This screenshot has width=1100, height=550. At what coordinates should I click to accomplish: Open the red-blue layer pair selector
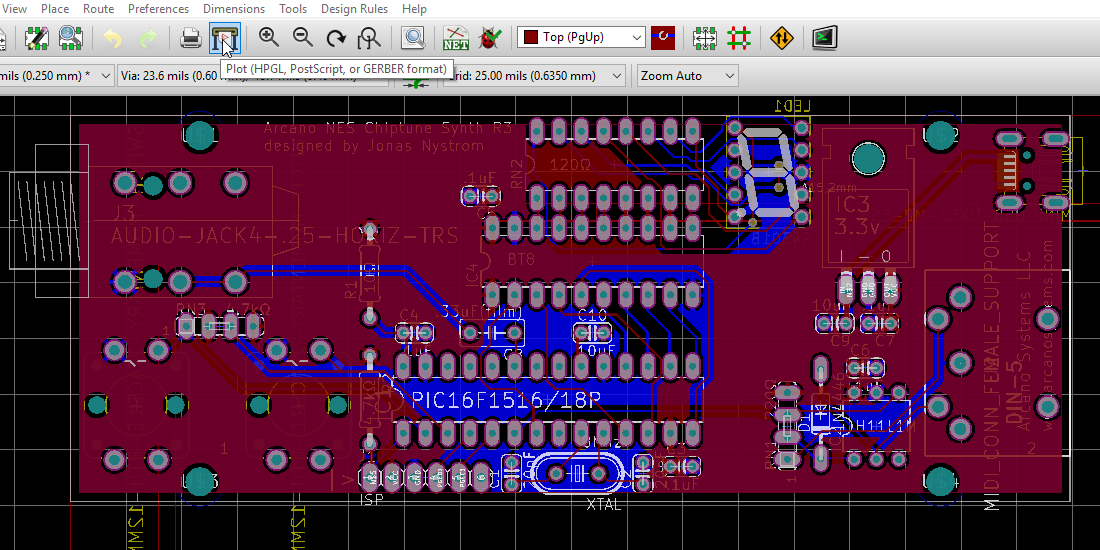(662, 38)
